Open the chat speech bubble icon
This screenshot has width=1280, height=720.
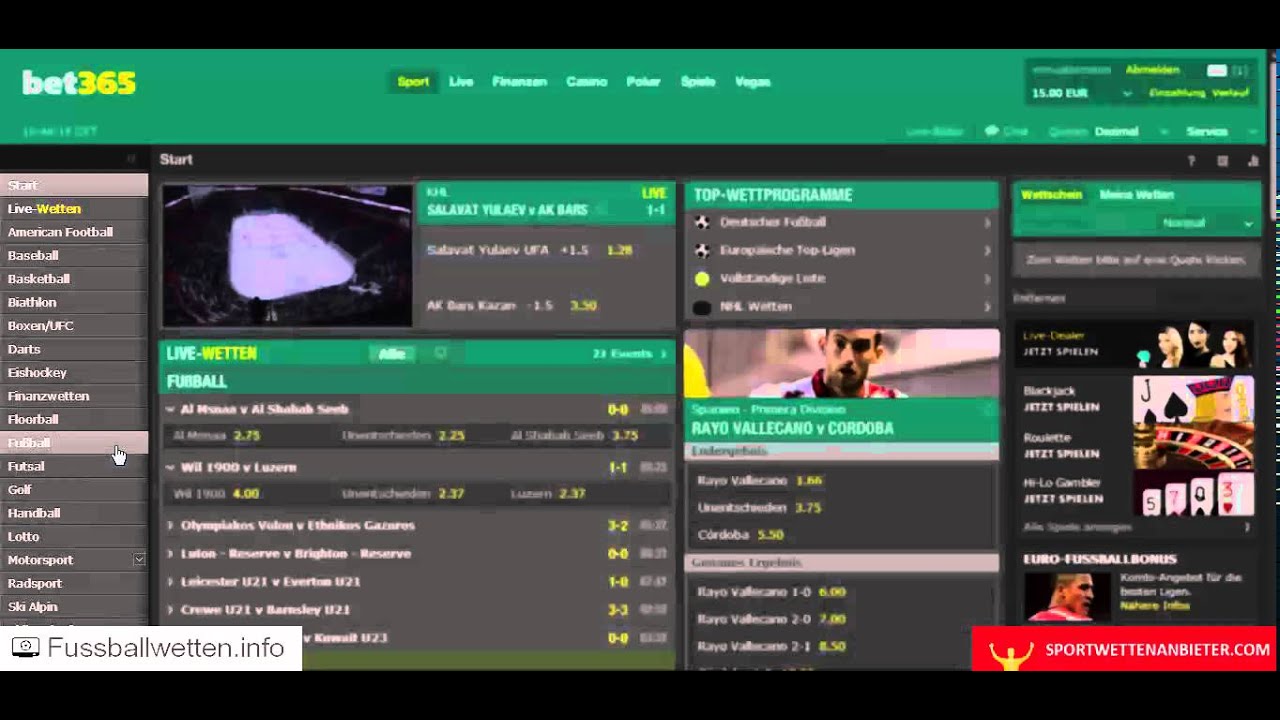tap(992, 131)
